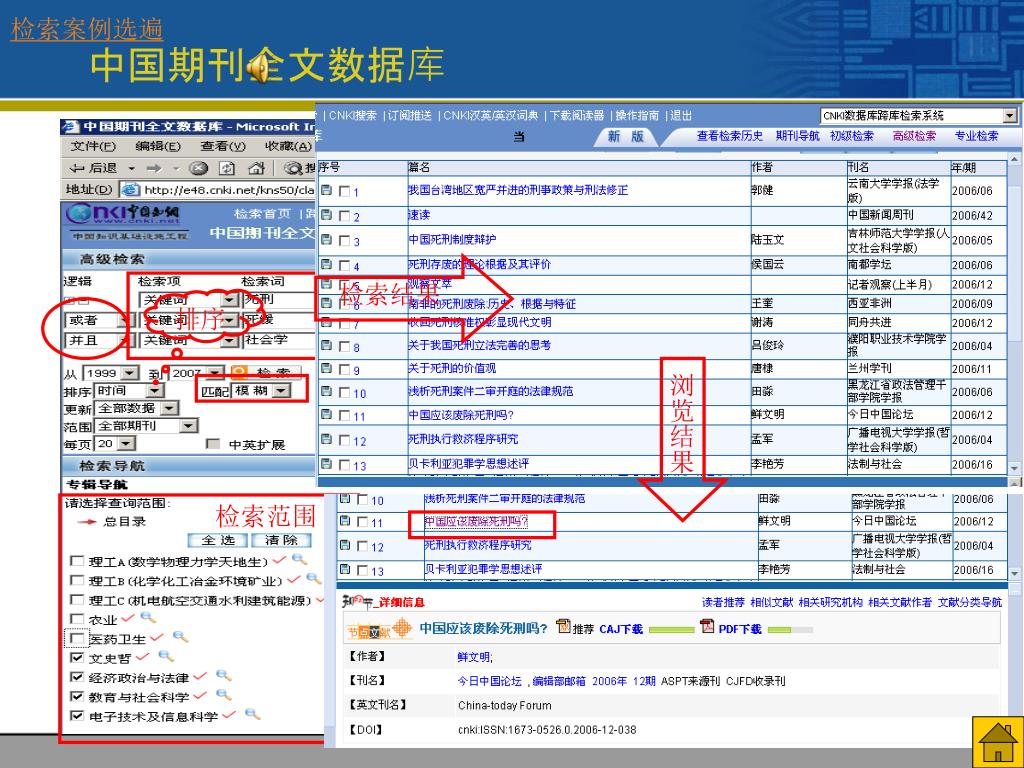Switch to the 高级检索 tab
This screenshot has width=1024, height=768.
914,136
